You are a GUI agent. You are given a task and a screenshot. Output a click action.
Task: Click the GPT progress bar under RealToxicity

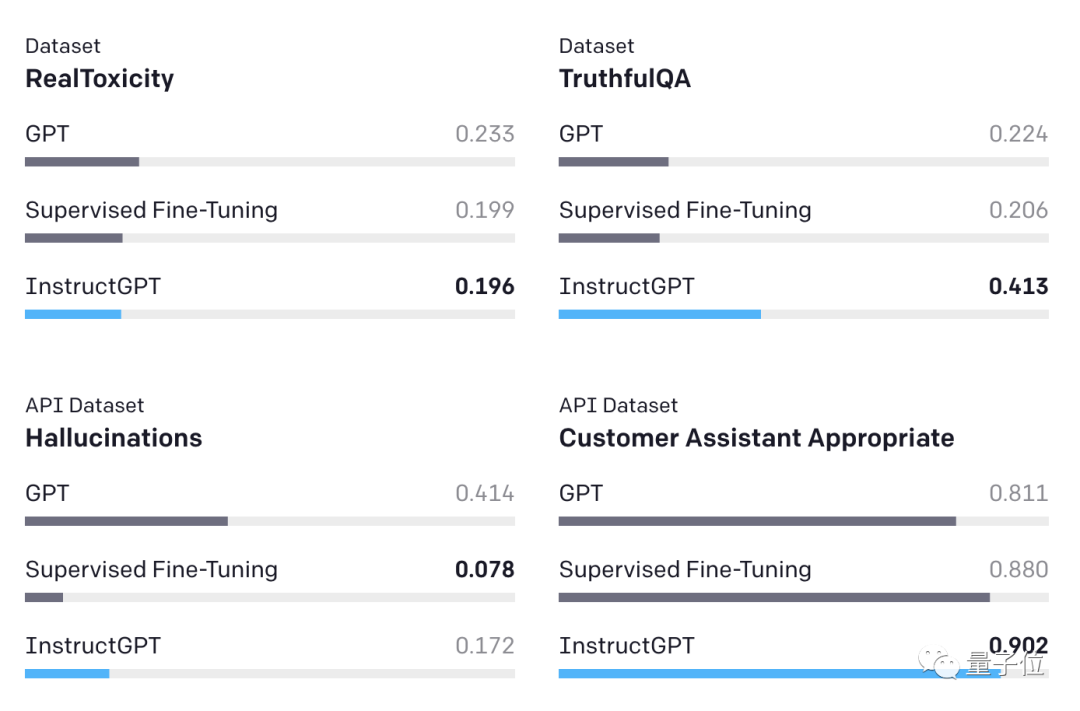(x=82, y=162)
